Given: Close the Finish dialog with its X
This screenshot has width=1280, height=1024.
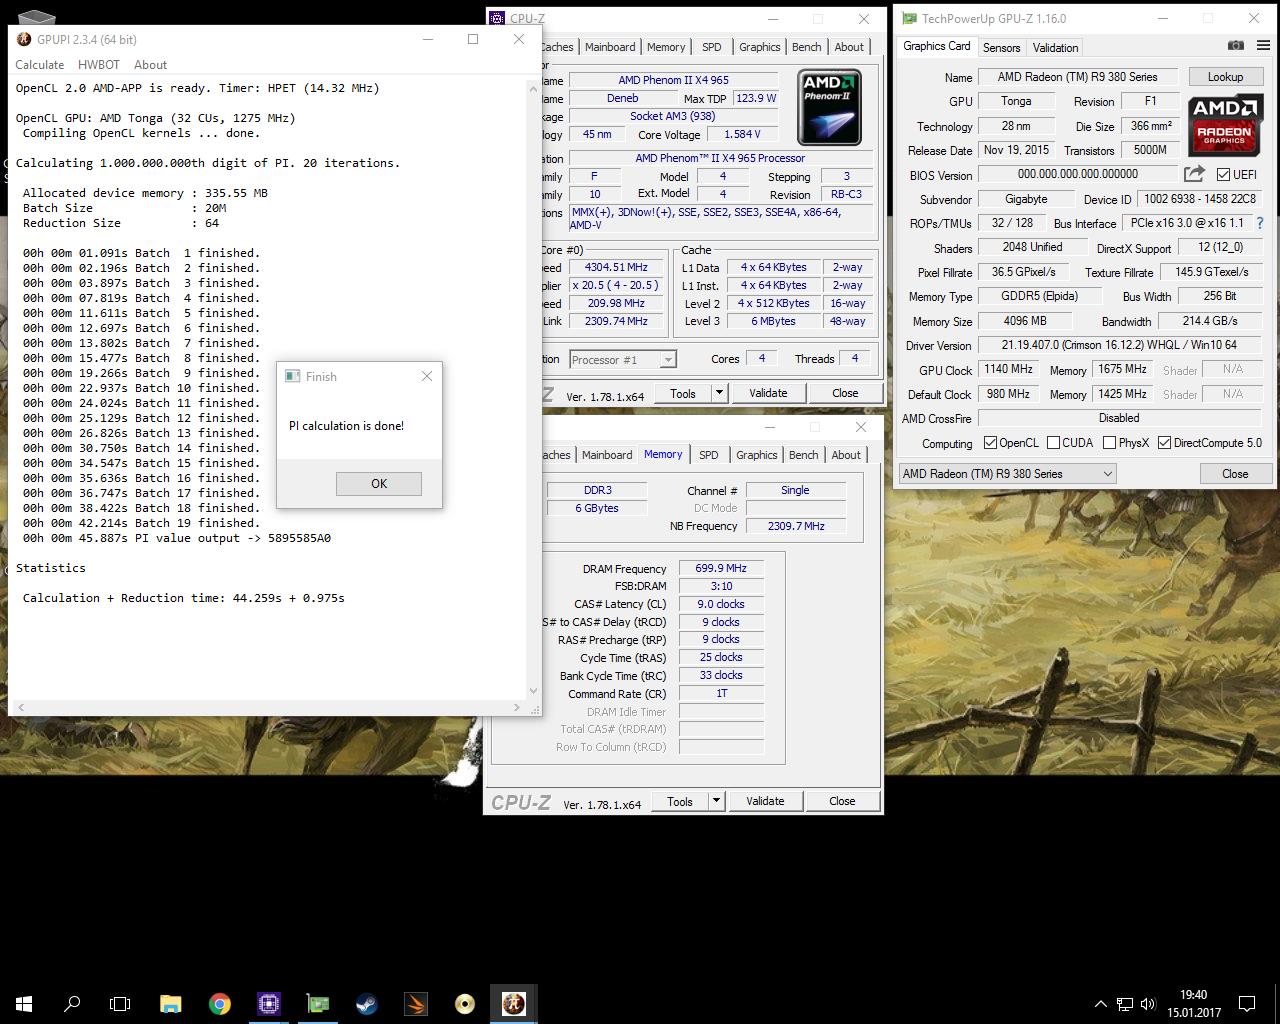Looking at the screenshot, I should click(x=427, y=376).
